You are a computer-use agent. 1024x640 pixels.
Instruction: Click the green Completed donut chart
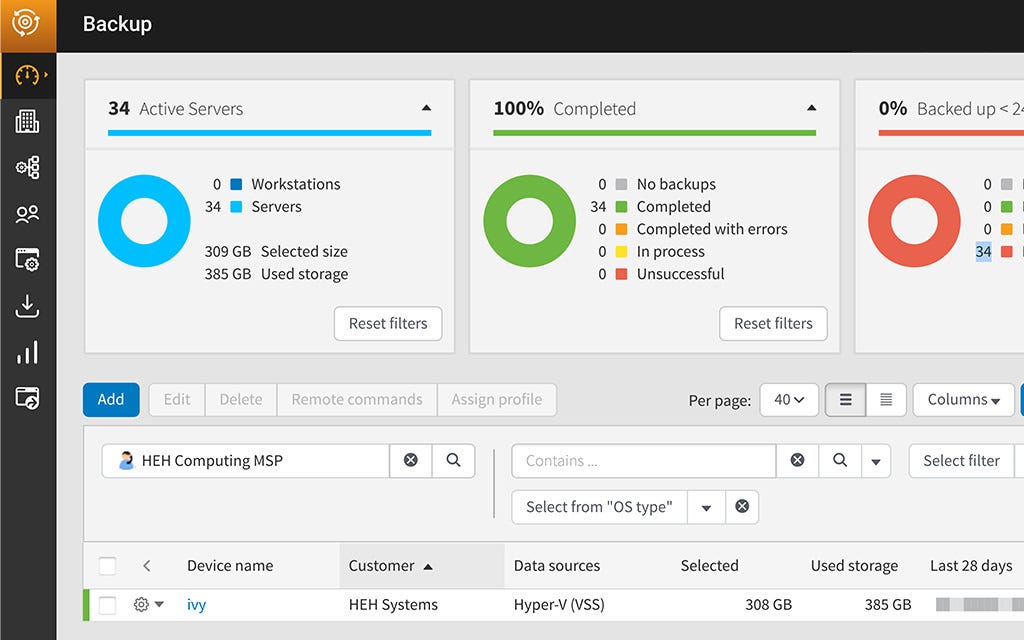click(x=530, y=221)
